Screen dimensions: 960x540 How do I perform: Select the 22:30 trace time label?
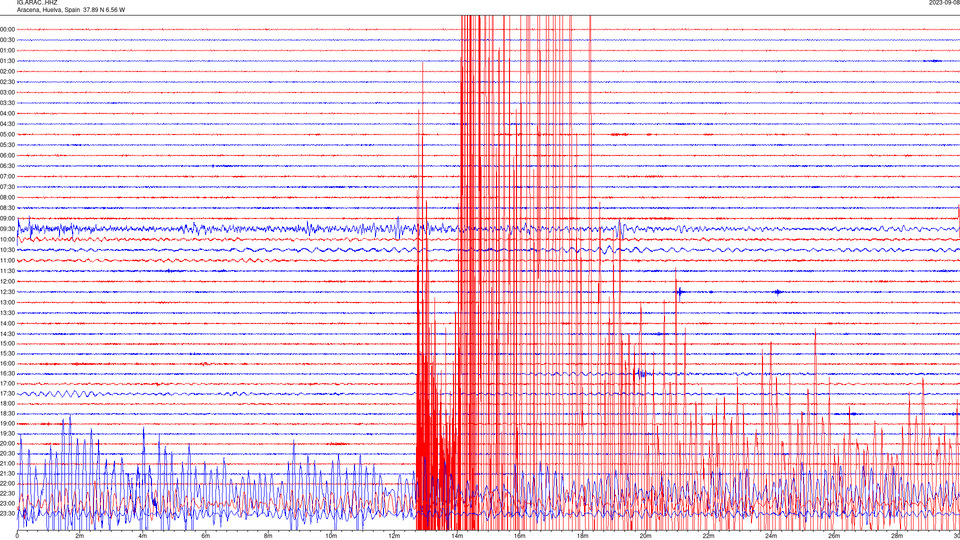click(x=7, y=493)
